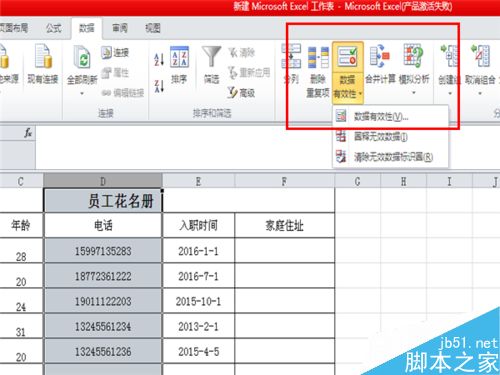This screenshot has height=375, width=500.
Task: Expand the 取消组合 dropdown arrow
Action: [x=480, y=93]
